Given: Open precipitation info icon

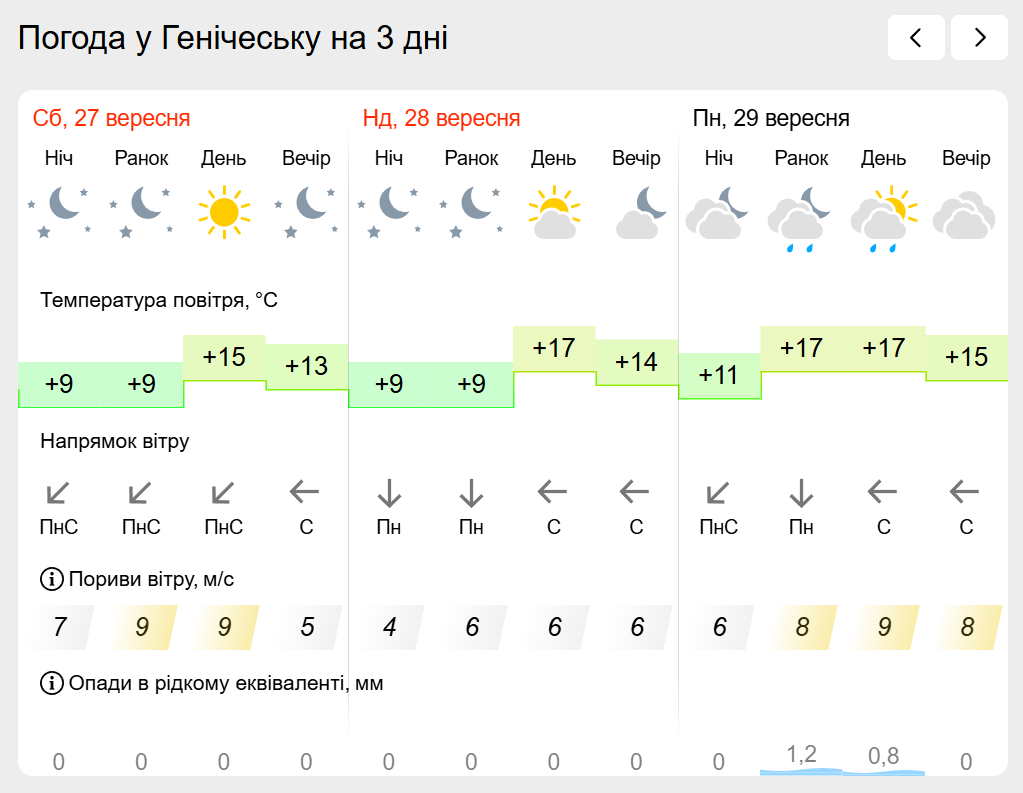Looking at the screenshot, I should pyautogui.click(x=52, y=683).
